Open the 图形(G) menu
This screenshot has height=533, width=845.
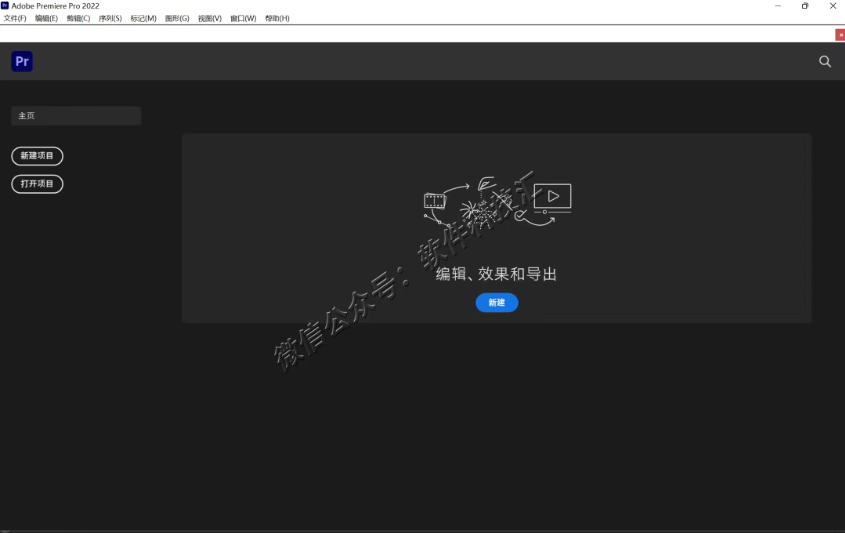(x=177, y=18)
